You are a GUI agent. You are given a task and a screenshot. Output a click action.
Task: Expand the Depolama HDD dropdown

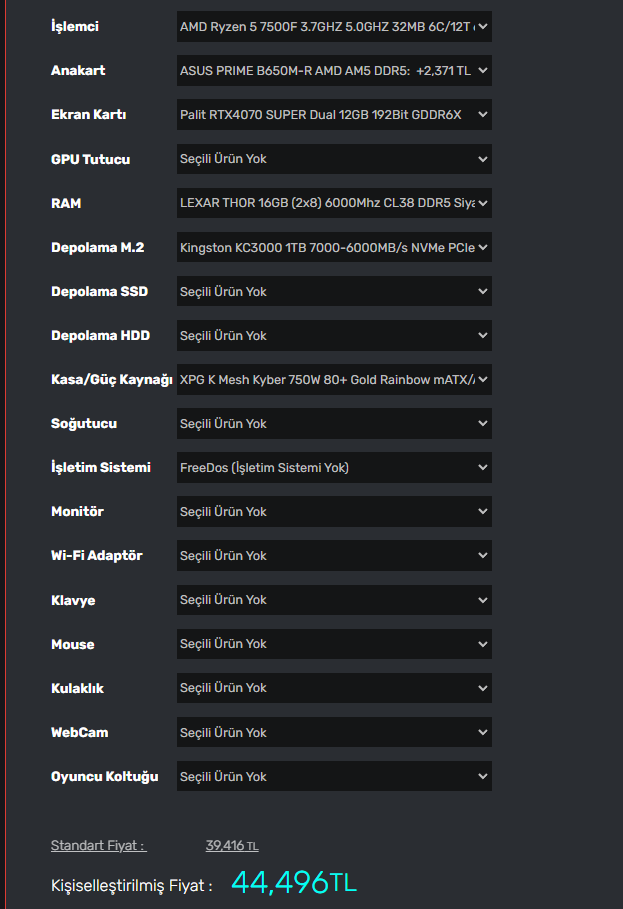pyautogui.click(x=334, y=336)
